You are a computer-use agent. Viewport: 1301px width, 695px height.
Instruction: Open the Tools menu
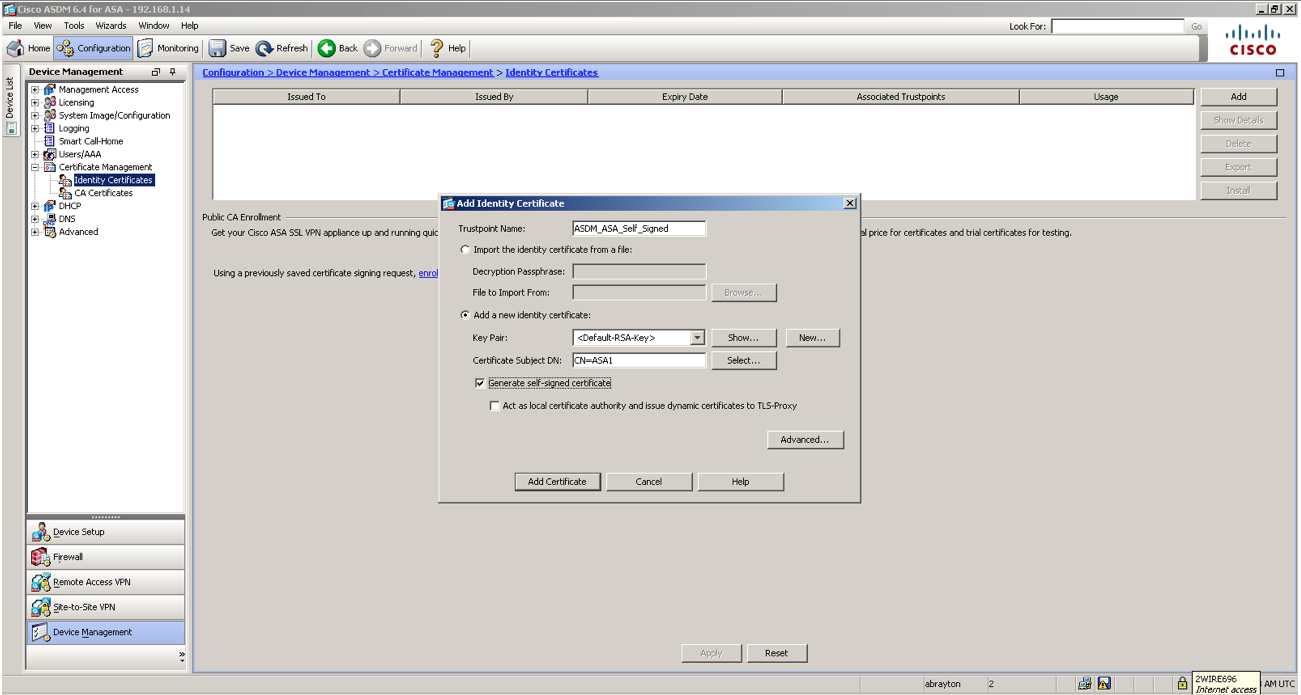click(74, 25)
